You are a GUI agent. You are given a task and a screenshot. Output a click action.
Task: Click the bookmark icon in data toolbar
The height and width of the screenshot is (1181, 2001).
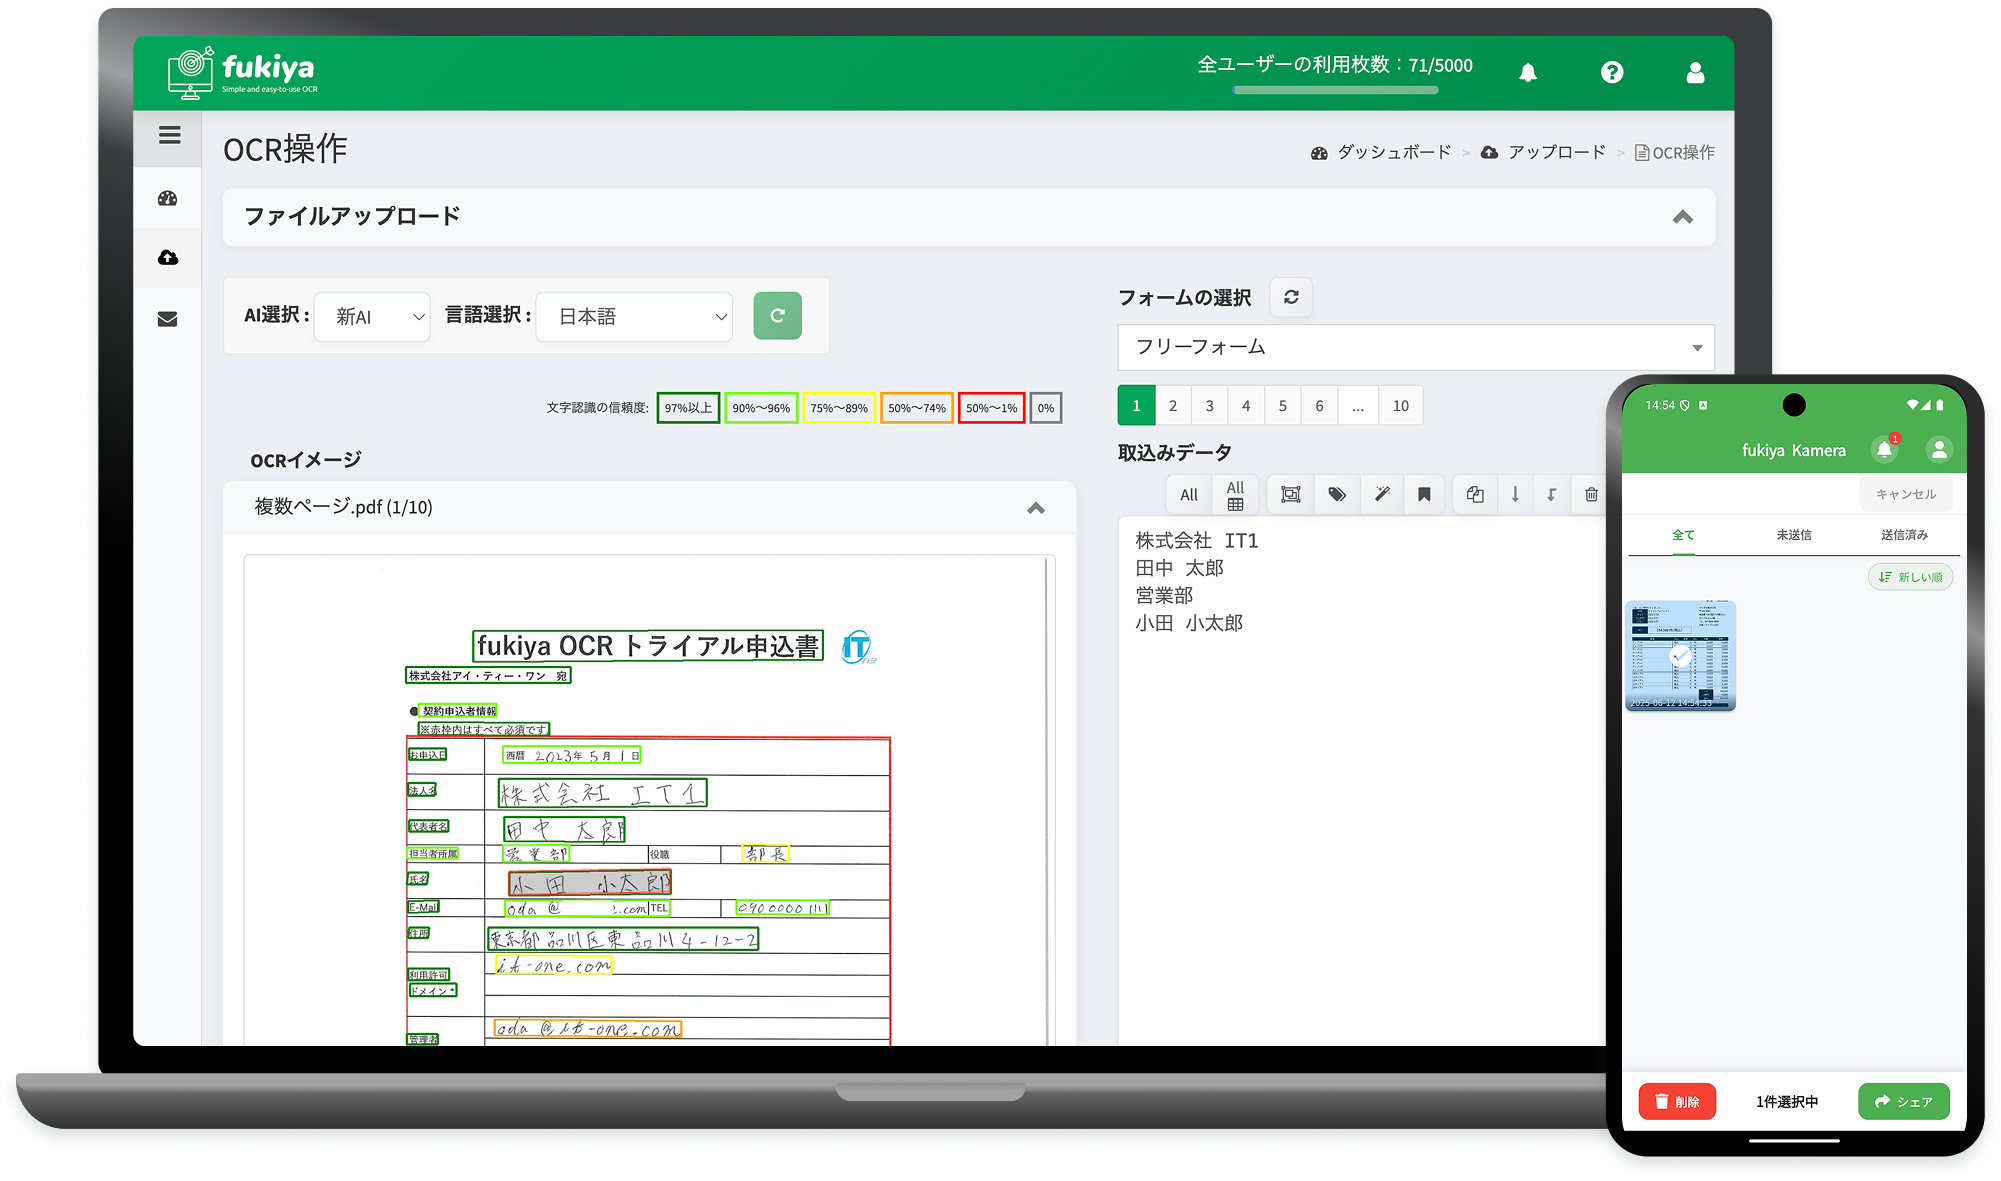tap(1424, 494)
